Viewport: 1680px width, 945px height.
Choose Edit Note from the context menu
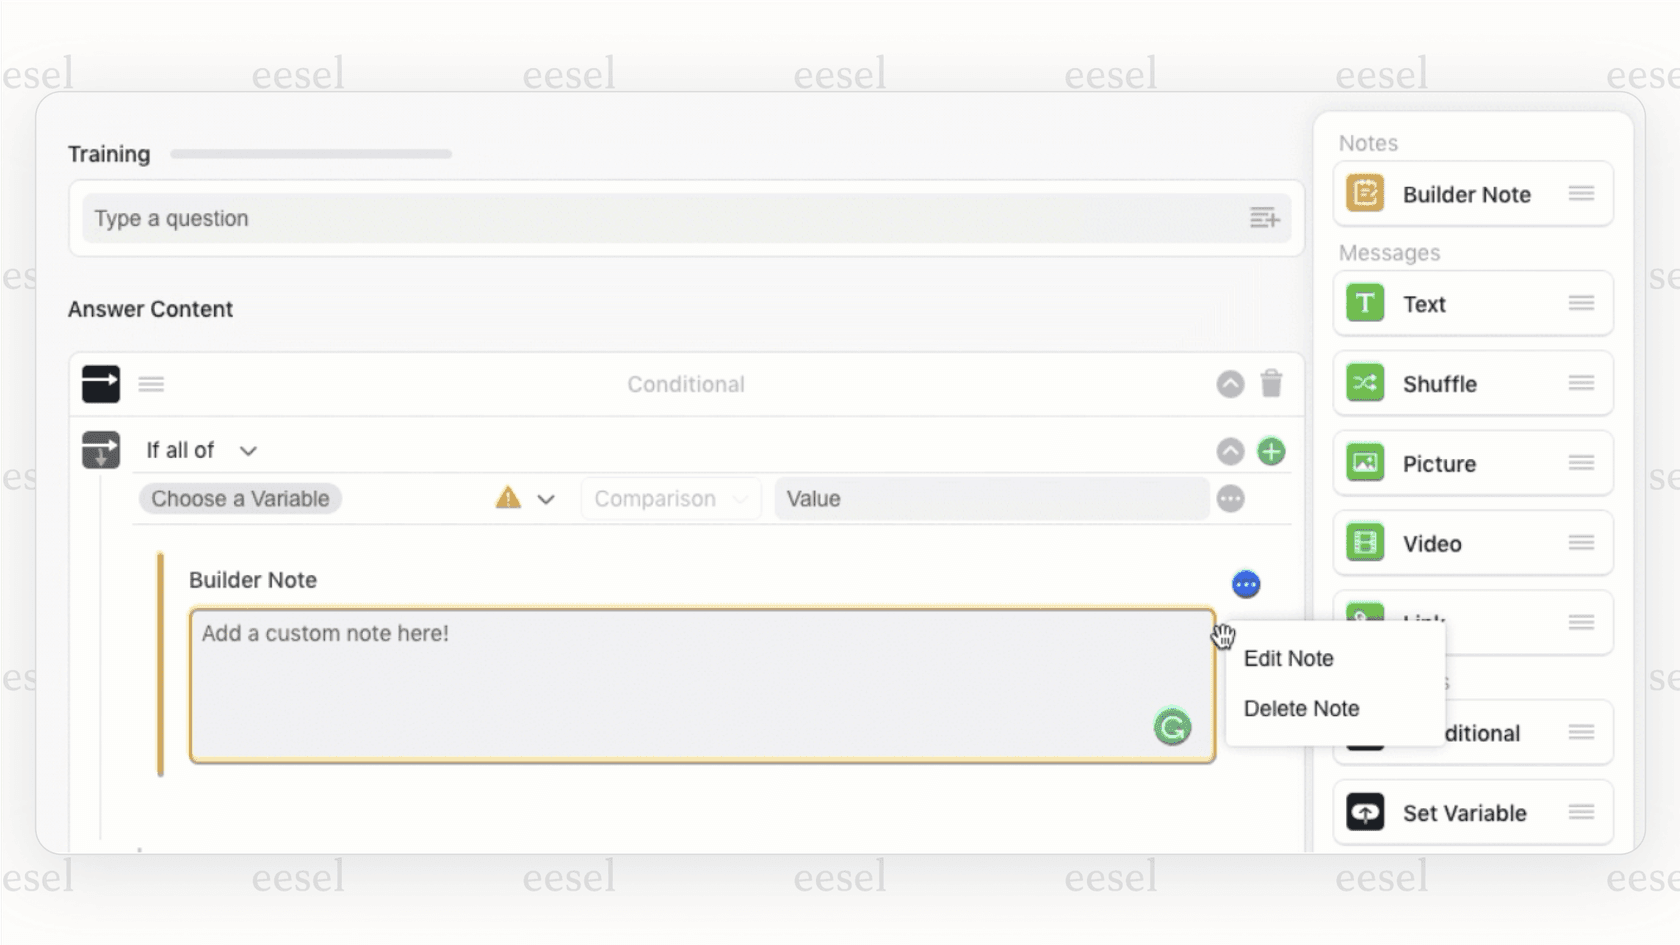(x=1288, y=659)
